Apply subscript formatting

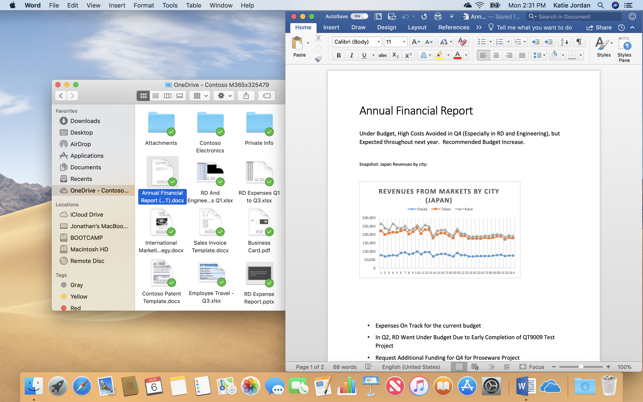tap(395, 55)
